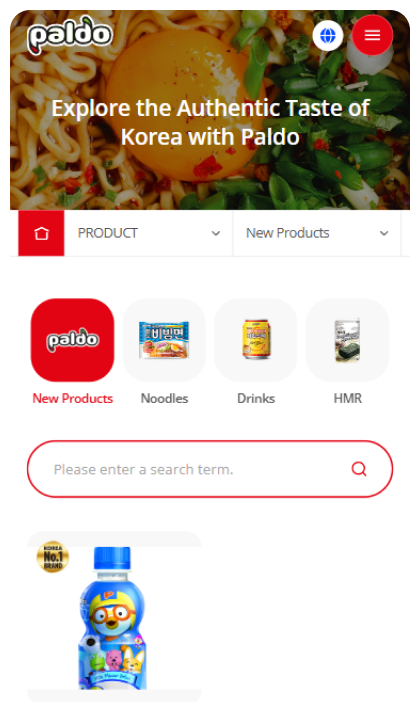Click the hero banner headline text
Viewport: 420px width, 712px height.
[x=210, y=122]
